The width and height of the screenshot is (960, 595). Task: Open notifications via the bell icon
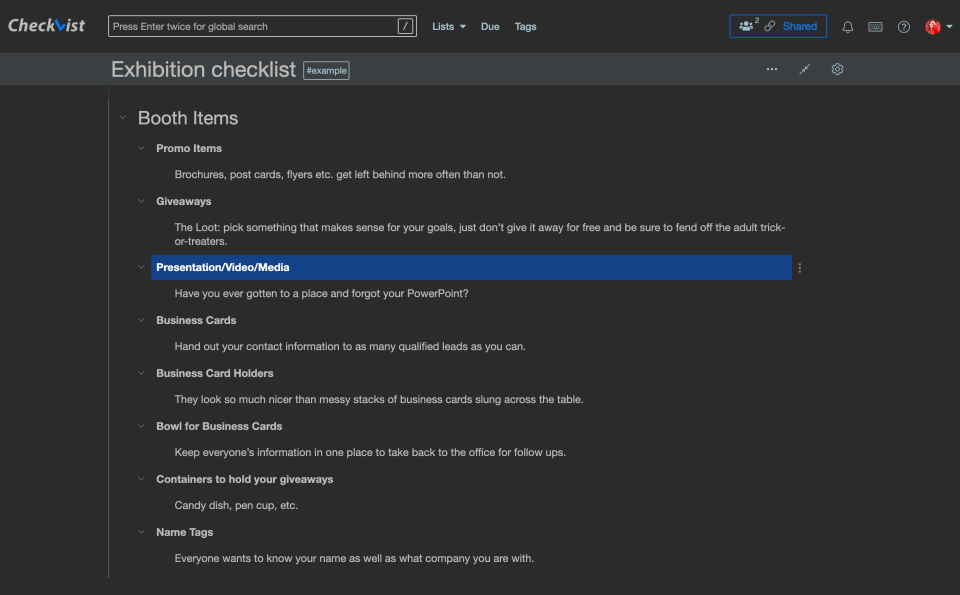pyautogui.click(x=847, y=26)
